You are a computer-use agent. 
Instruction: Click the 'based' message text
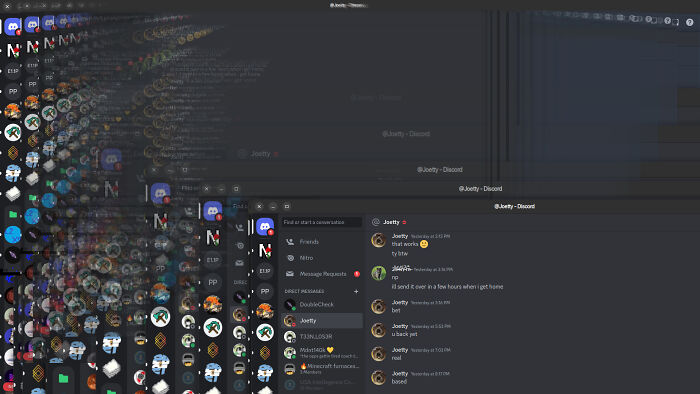click(x=399, y=382)
